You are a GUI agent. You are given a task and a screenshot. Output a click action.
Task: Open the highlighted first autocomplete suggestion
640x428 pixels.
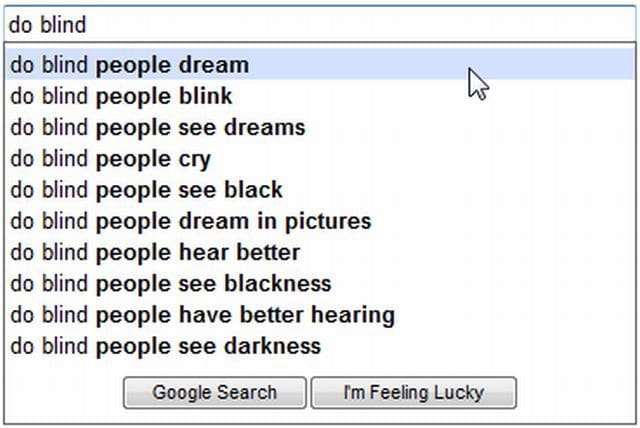click(x=130, y=66)
